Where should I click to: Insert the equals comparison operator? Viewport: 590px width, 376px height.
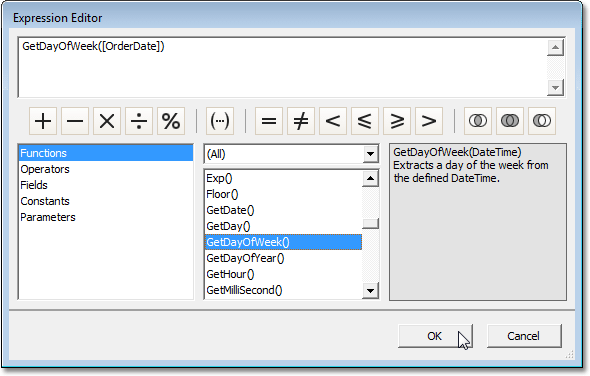pos(269,121)
